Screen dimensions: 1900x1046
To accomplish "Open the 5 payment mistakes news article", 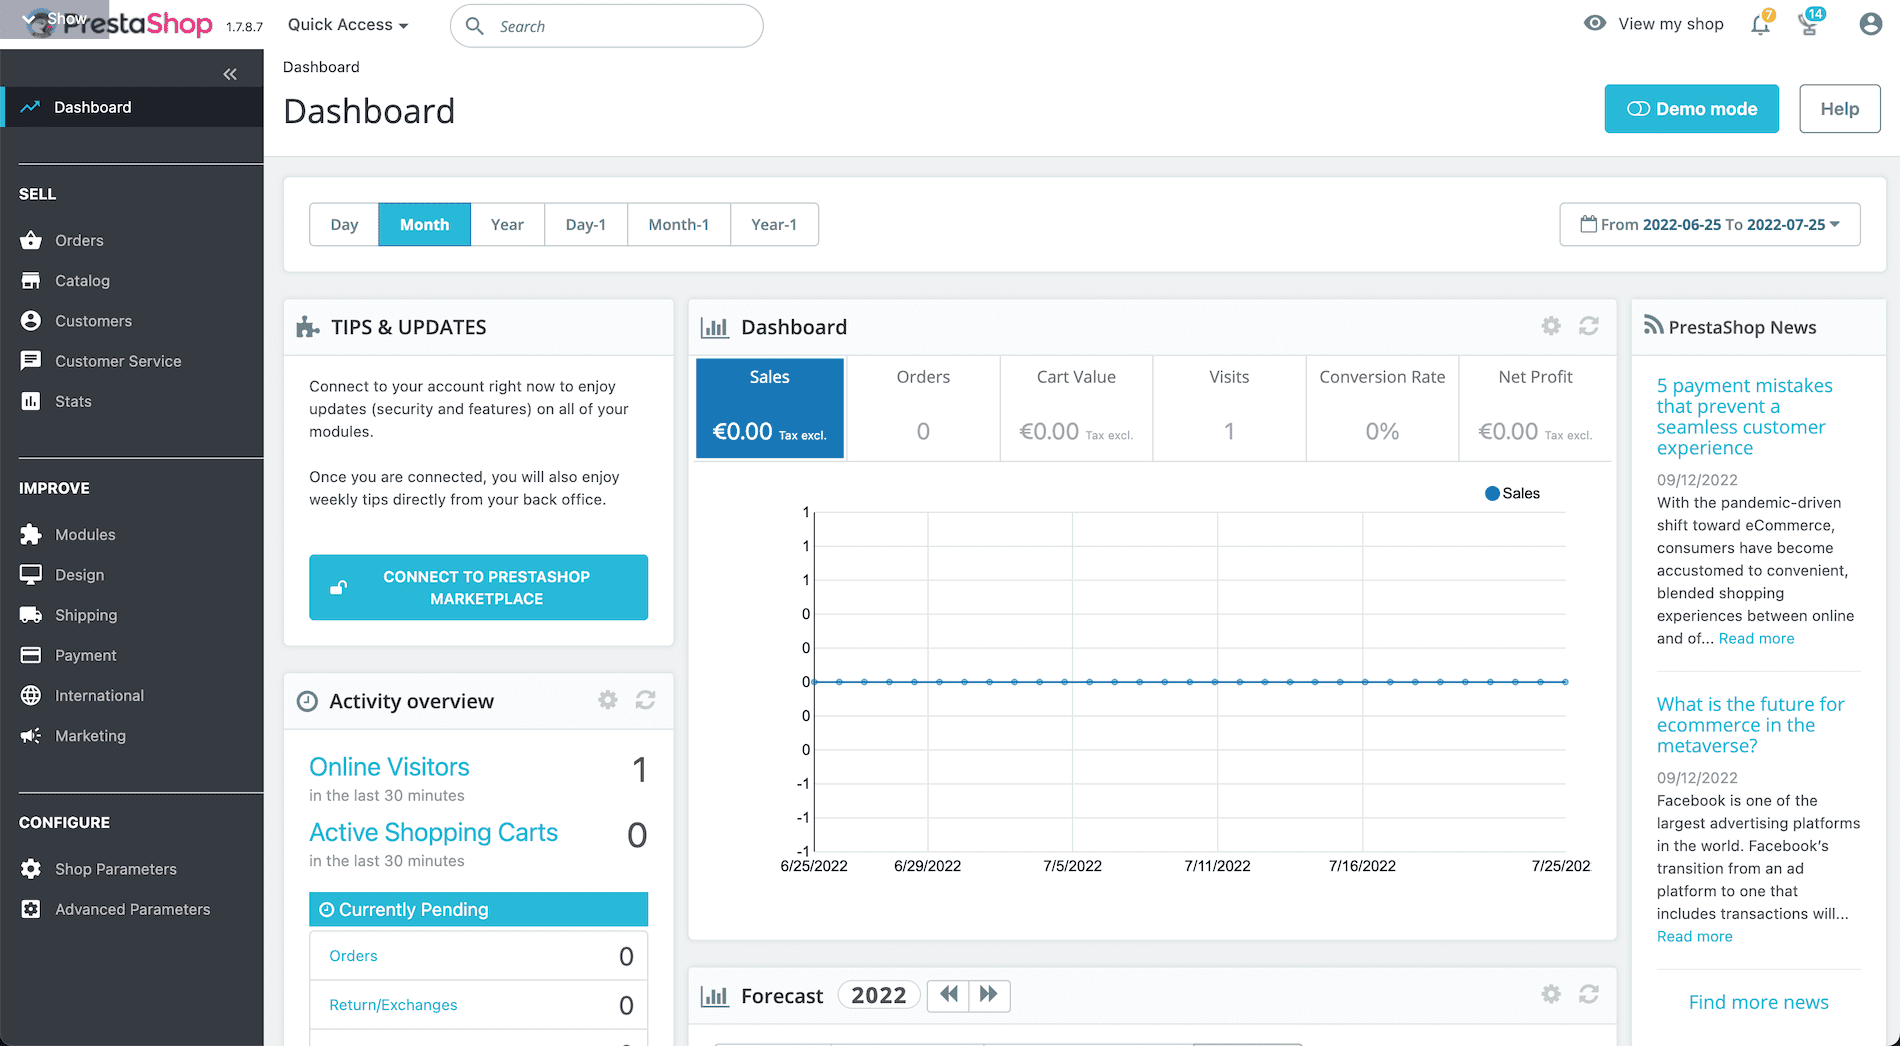I will point(1745,416).
